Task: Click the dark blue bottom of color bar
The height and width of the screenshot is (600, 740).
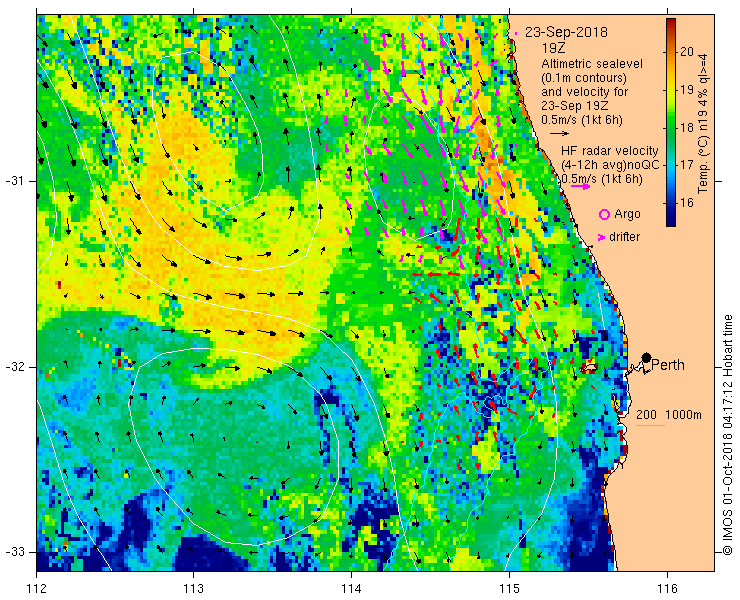Action: click(671, 221)
